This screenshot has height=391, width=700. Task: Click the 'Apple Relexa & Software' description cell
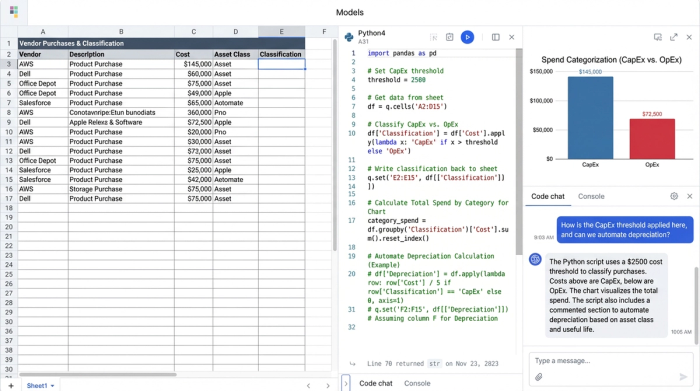pyautogui.click(x=121, y=122)
